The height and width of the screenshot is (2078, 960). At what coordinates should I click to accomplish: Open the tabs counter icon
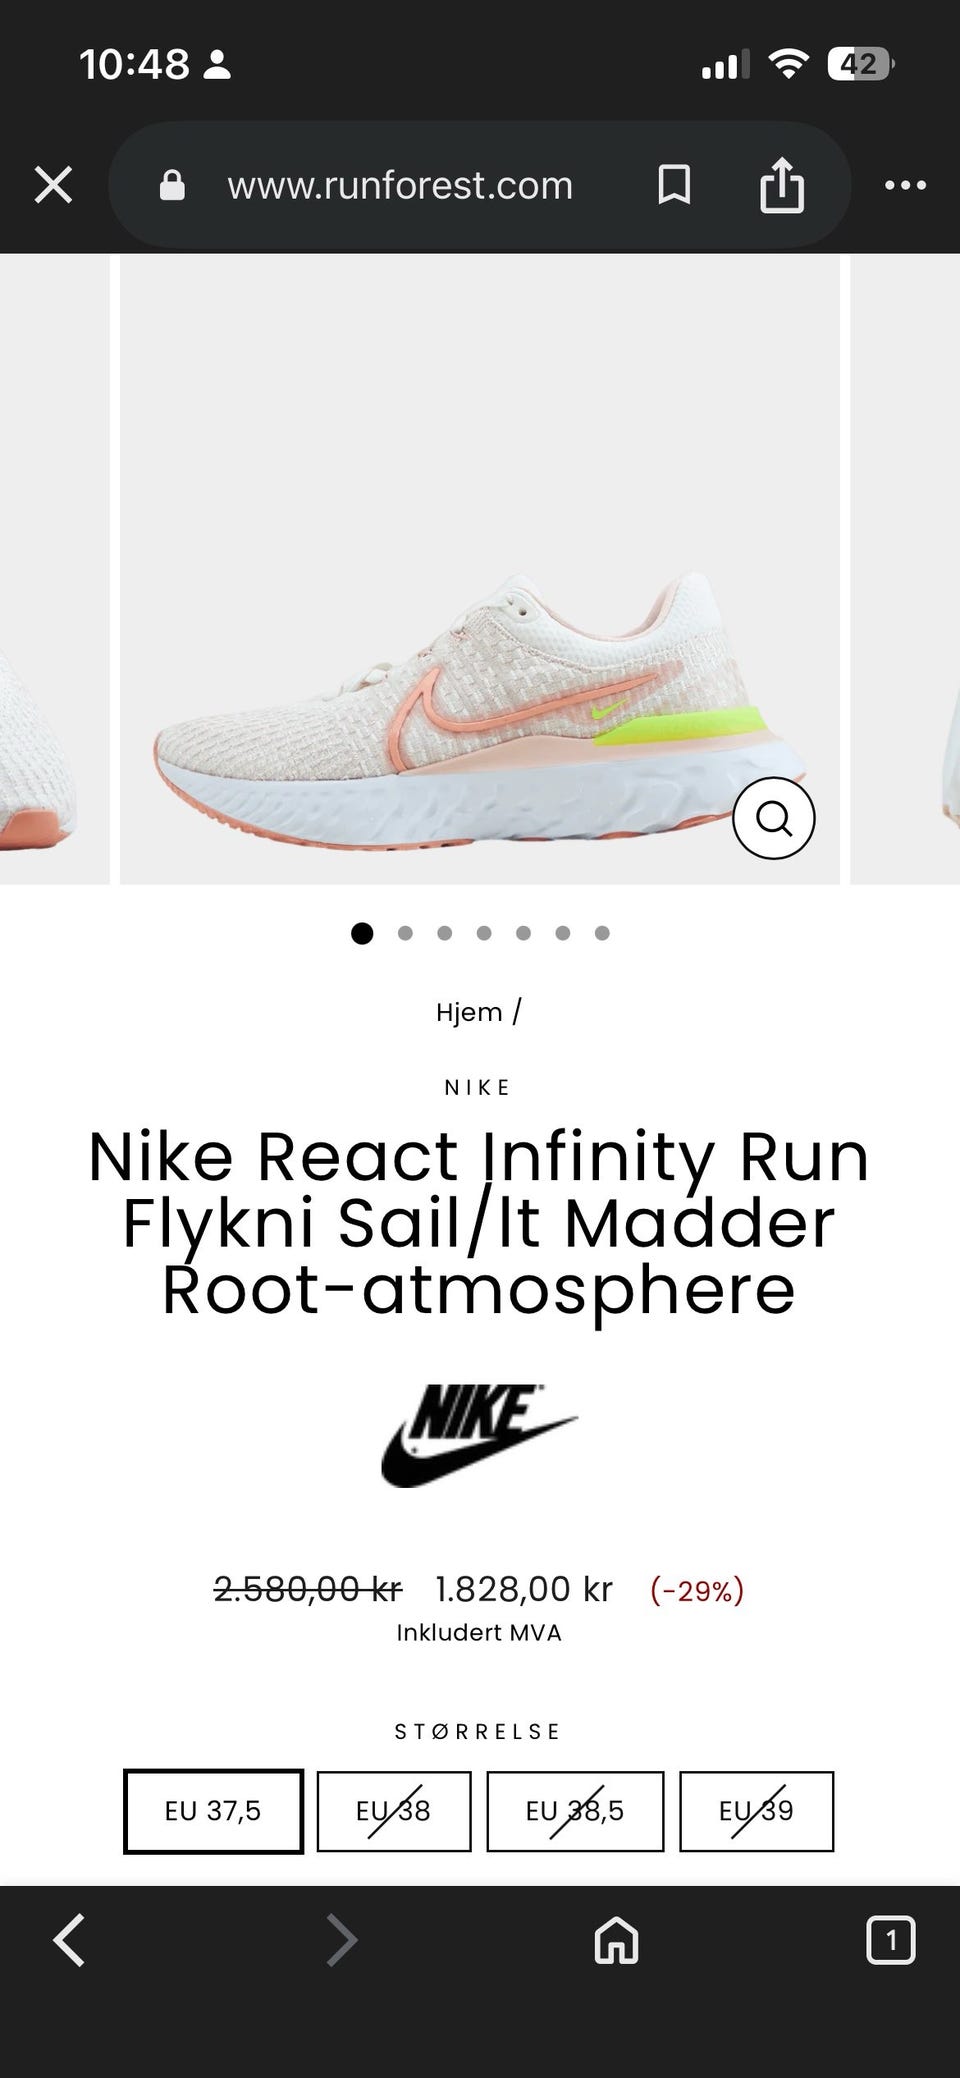click(x=890, y=1940)
